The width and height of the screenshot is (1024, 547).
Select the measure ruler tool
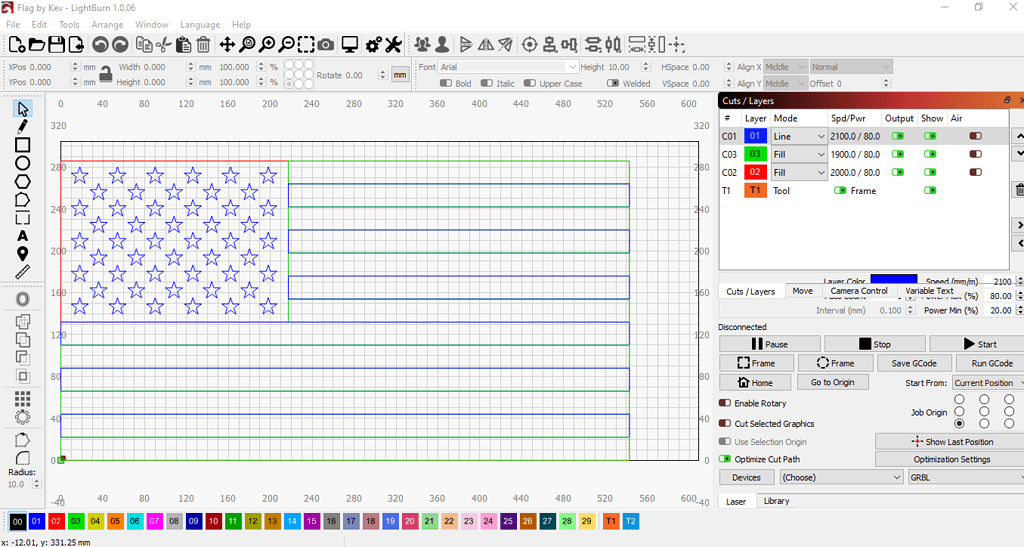coord(22,272)
